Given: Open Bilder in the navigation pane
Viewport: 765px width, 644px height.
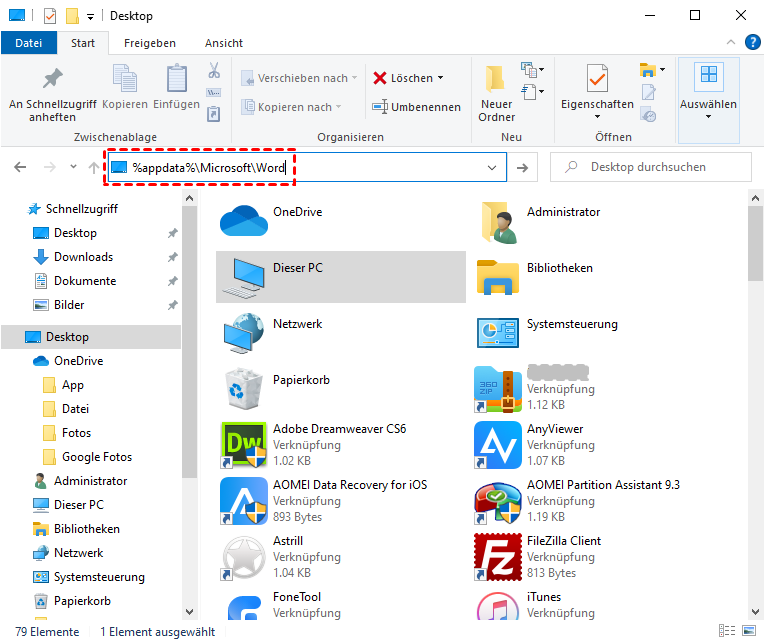Looking at the screenshot, I should click(x=69, y=305).
